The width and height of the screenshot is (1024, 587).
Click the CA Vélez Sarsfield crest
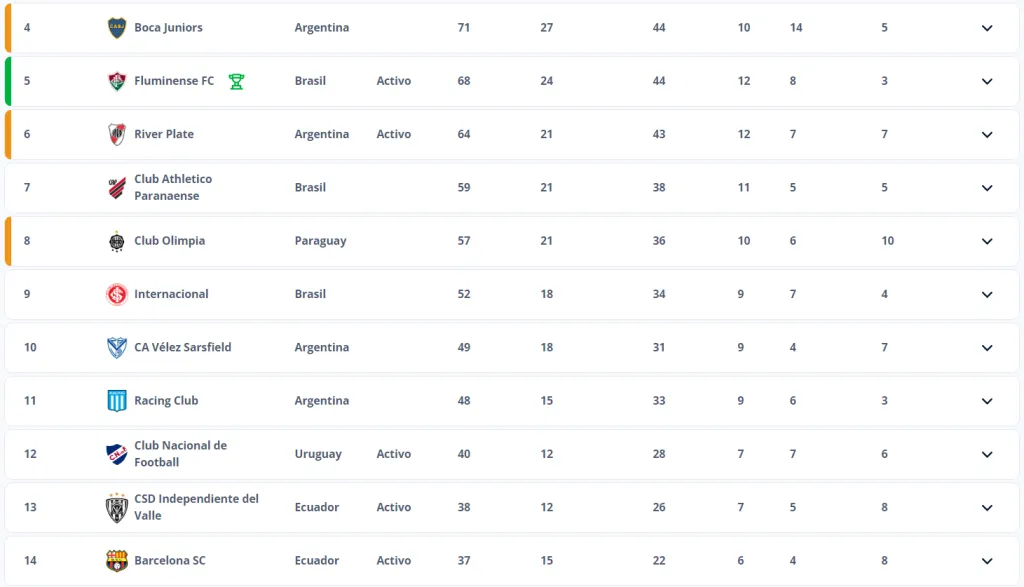point(117,347)
